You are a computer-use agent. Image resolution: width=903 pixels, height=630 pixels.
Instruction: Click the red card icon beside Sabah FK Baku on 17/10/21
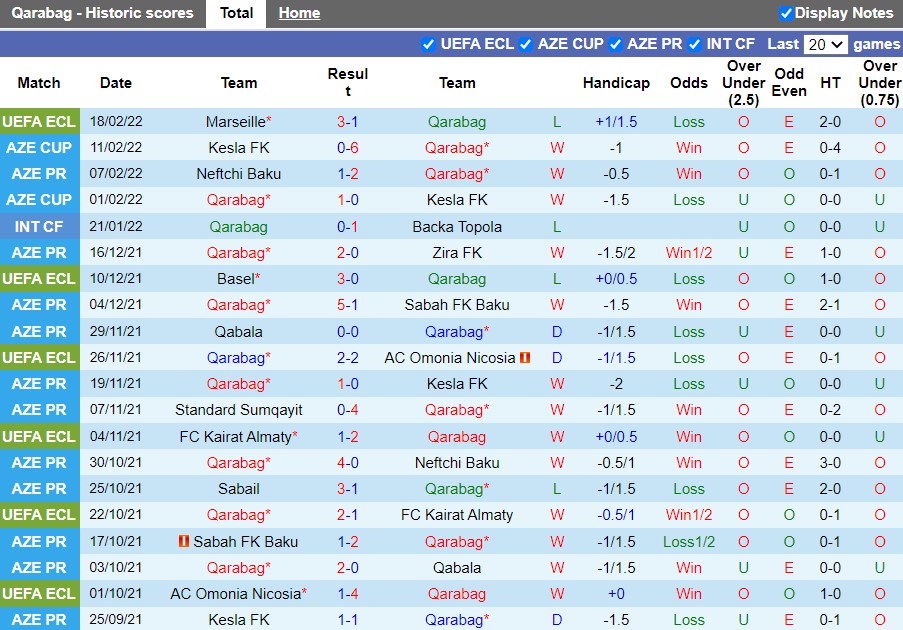pyautogui.click(x=184, y=541)
